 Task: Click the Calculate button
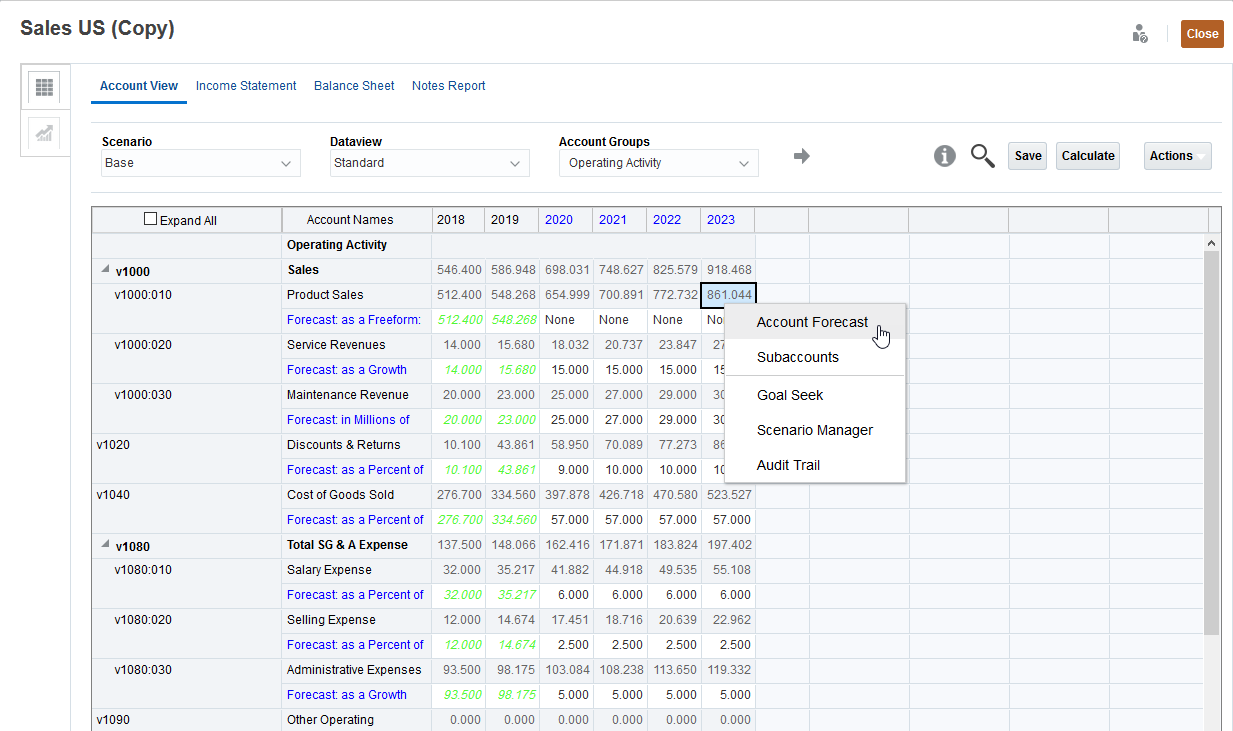(1087, 155)
